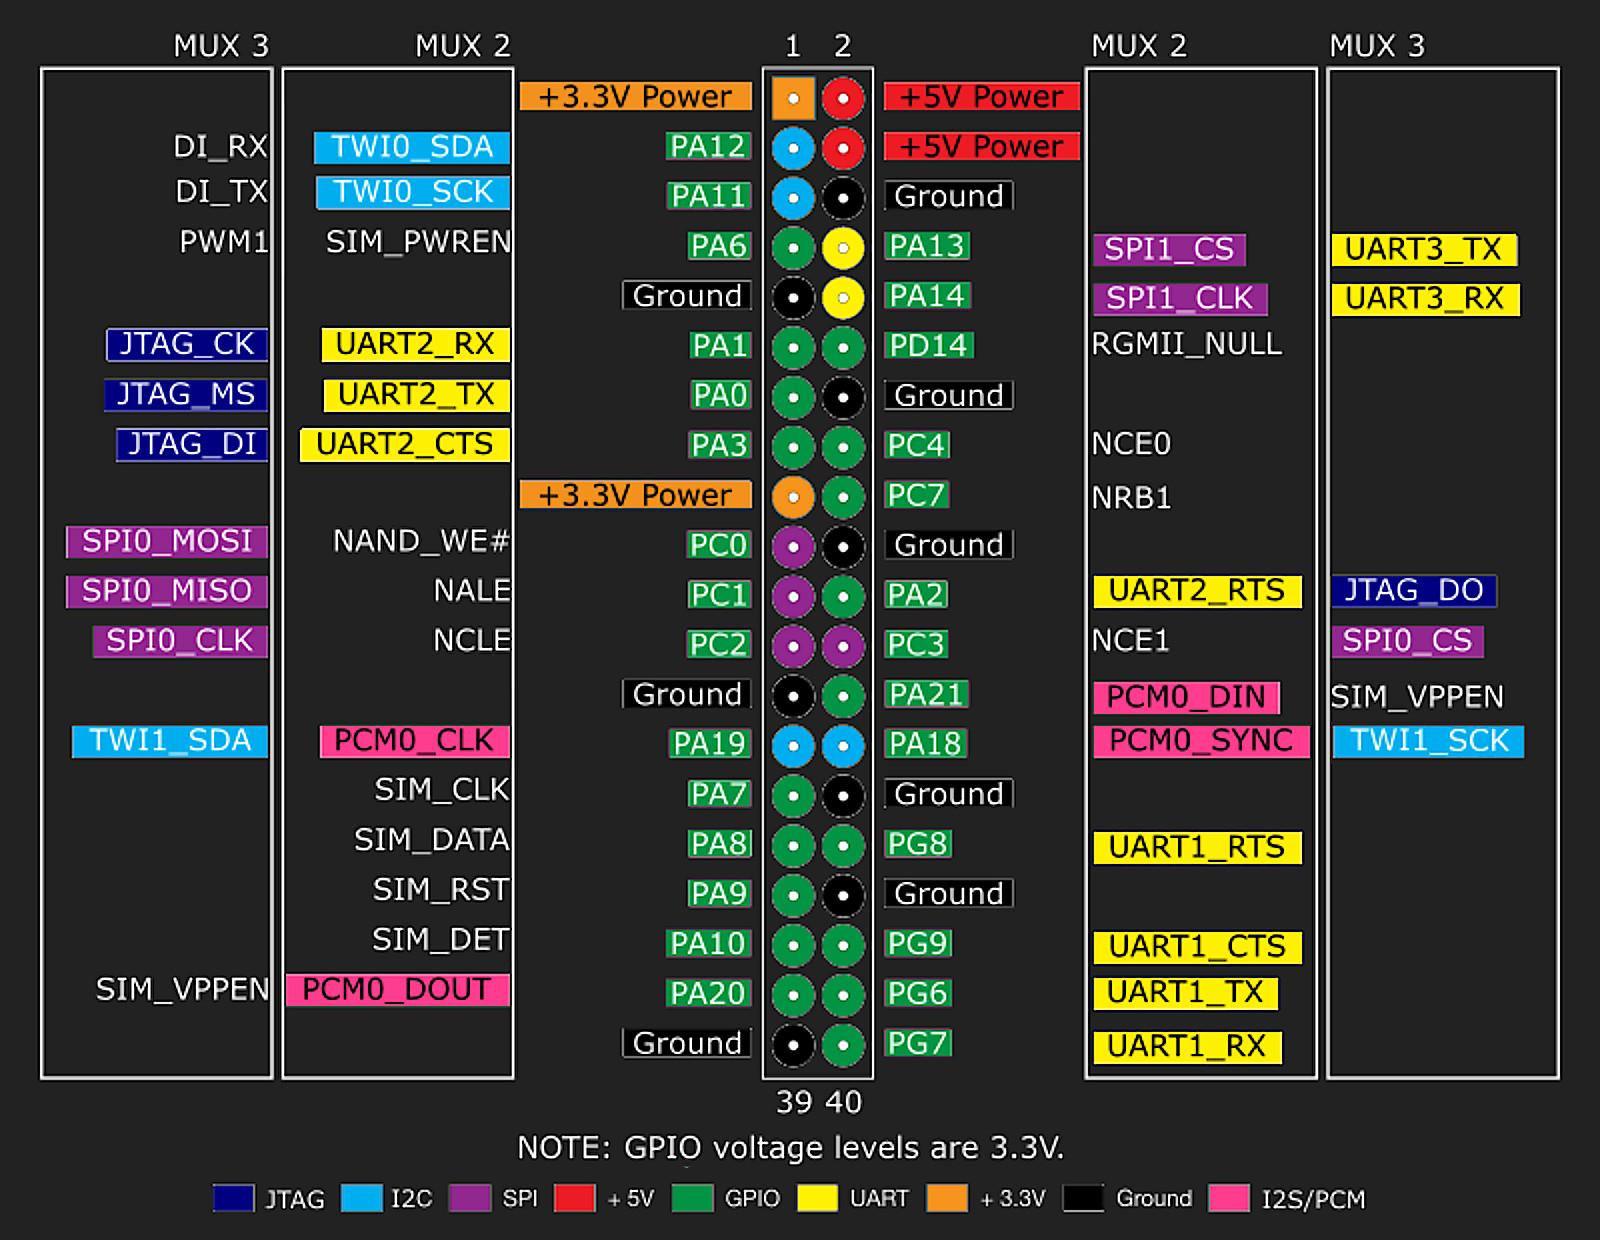Select the UART2_TX label
Image resolution: width=1600 pixels, height=1240 pixels.
pos(416,395)
